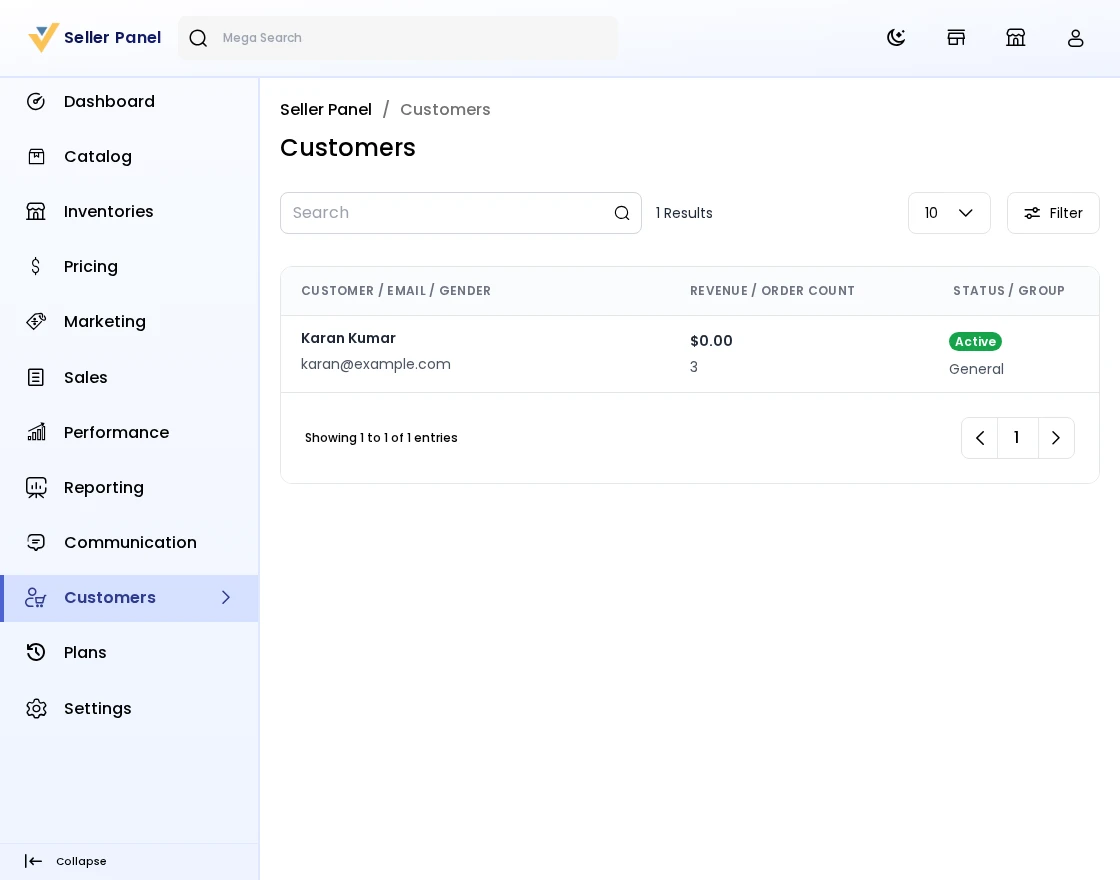This screenshot has width=1120, height=880.
Task: Click Status / Group column header
Action: coord(1009,291)
